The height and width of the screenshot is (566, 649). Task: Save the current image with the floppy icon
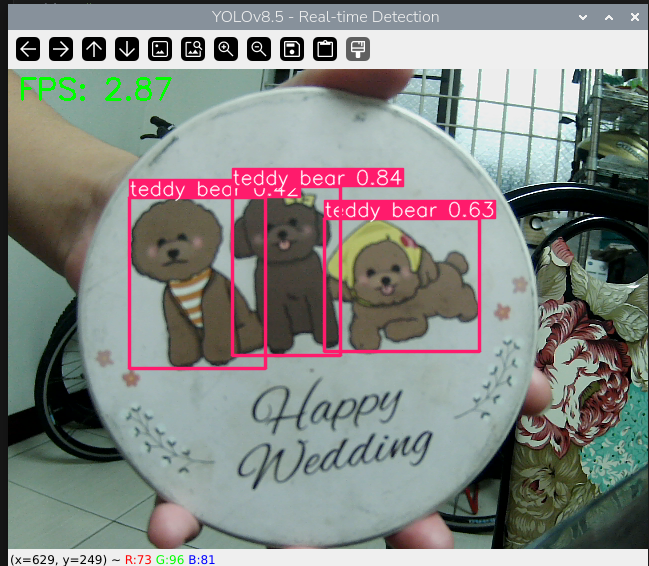292,49
